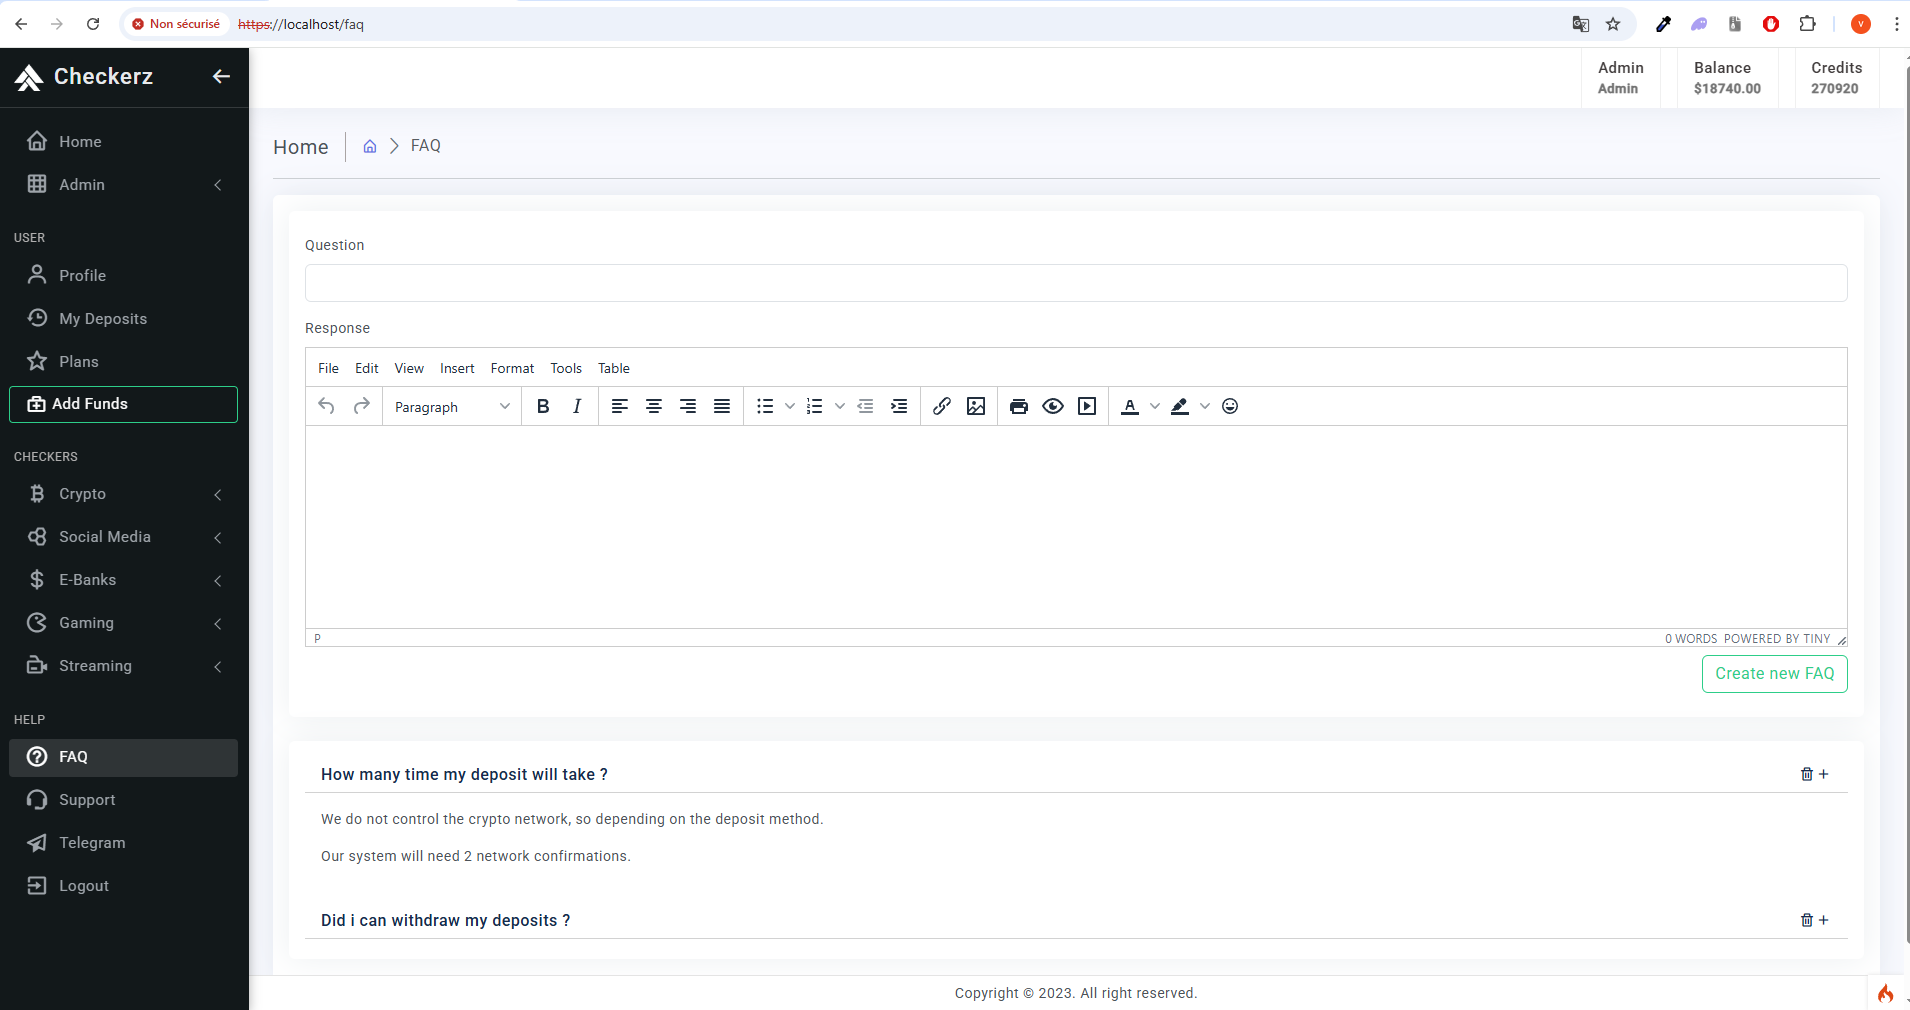This screenshot has width=1910, height=1010.
Task: Click the breadcrumb home icon
Action: click(x=369, y=146)
